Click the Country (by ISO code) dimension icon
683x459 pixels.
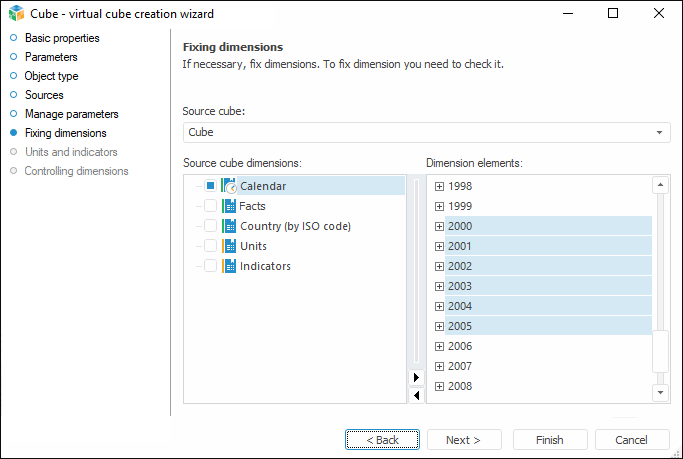pyautogui.click(x=229, y=226)
